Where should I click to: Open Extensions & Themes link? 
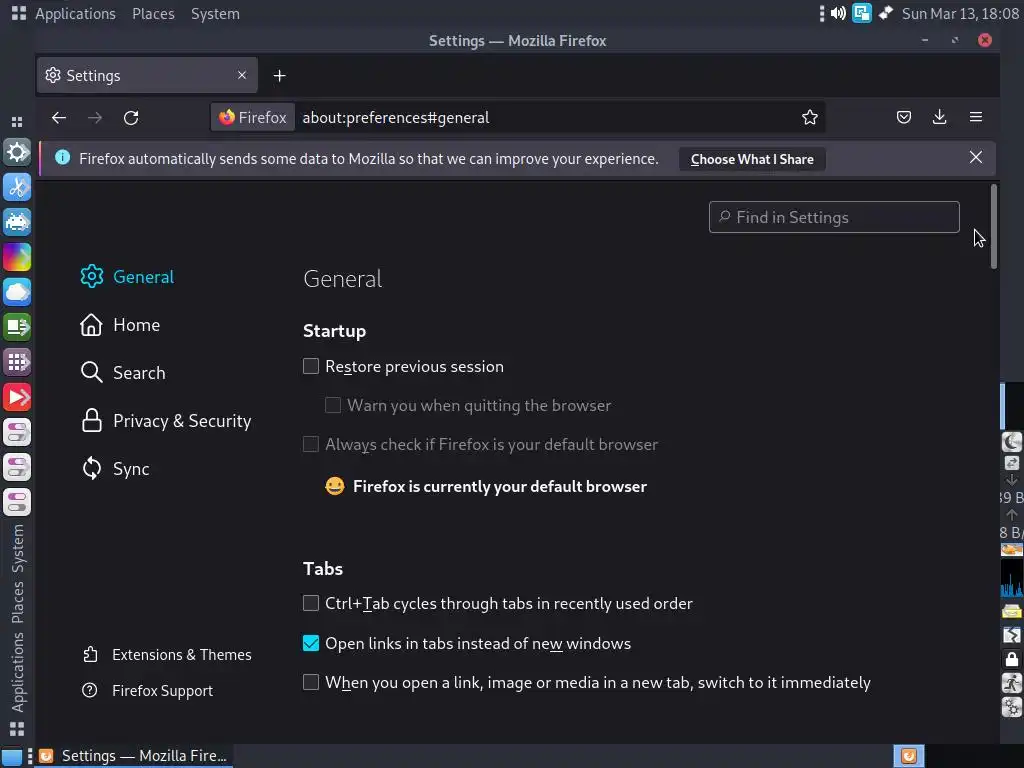coord(167,654)
